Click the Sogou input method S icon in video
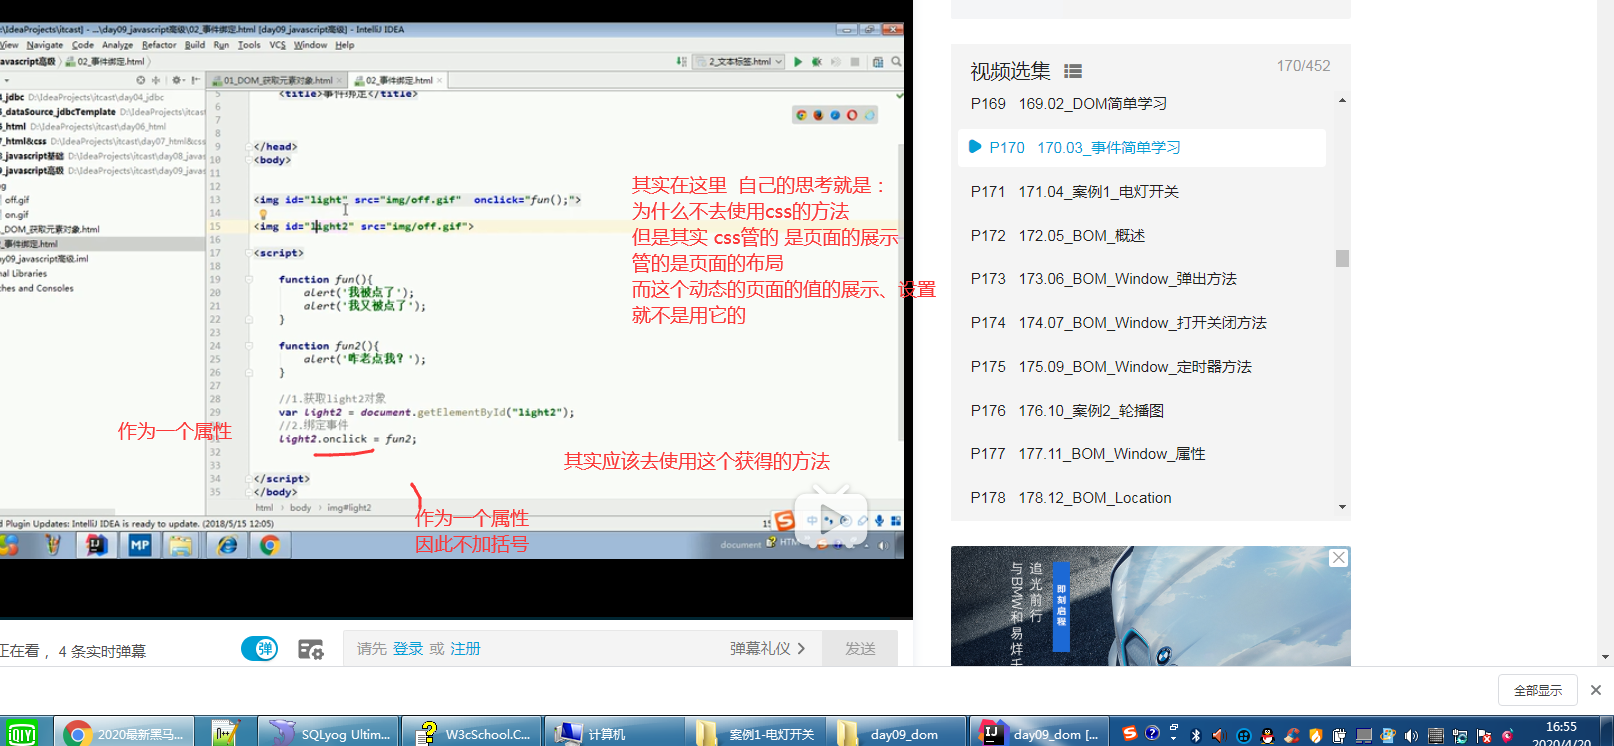The width and height of the screenshot is (1614, 746). pos(785,521)
